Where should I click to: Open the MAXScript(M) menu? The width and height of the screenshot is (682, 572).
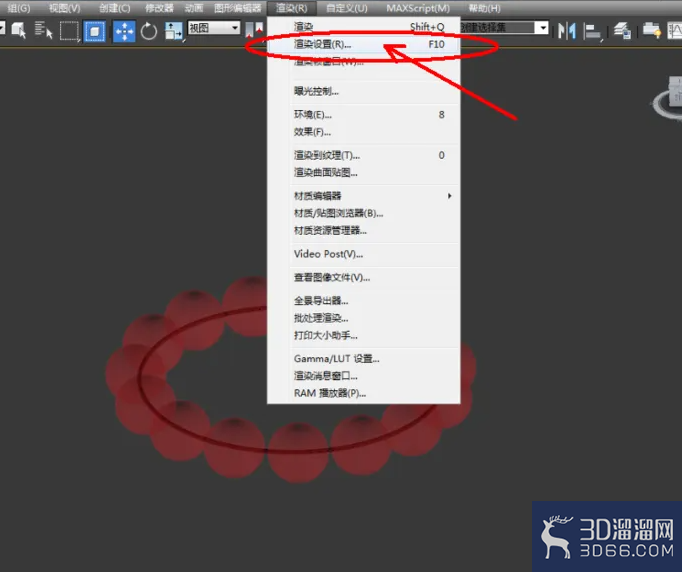tap(418, 8)
